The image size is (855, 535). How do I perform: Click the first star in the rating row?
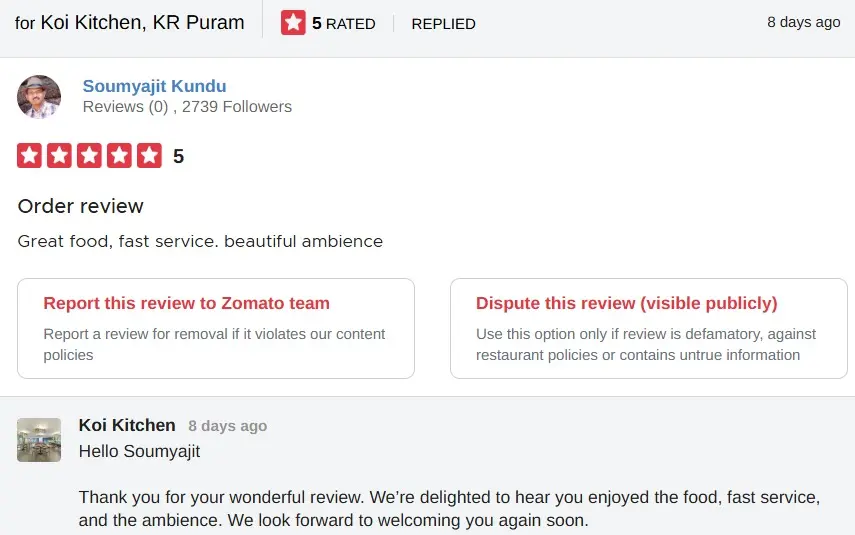pyautogui.click(x=29, y=155)
